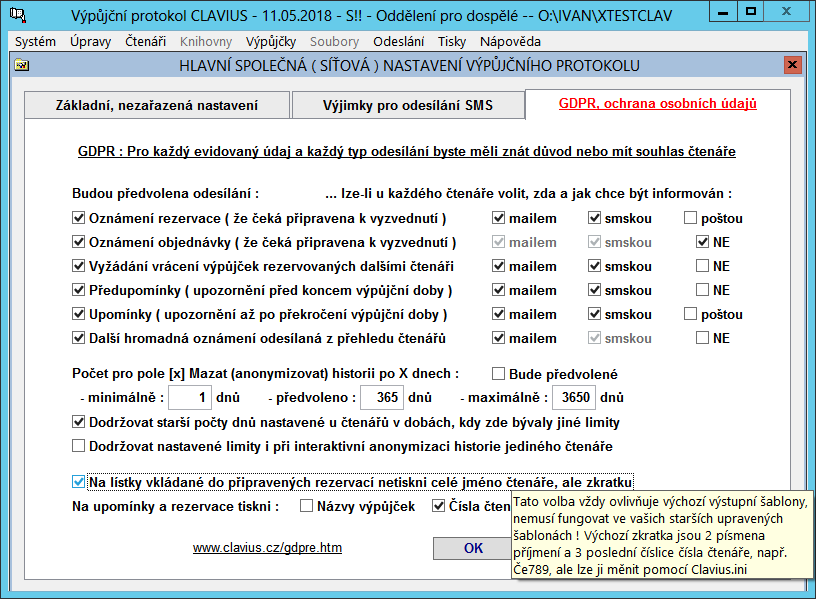The width and height of the screenshot is (816, 599).
Task: Open the Výpůjčky menu
Action: (271, 42)
